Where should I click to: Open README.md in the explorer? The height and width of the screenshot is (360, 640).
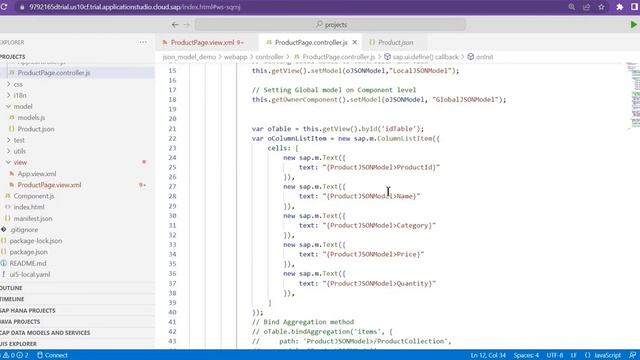[x=28, y=263]
